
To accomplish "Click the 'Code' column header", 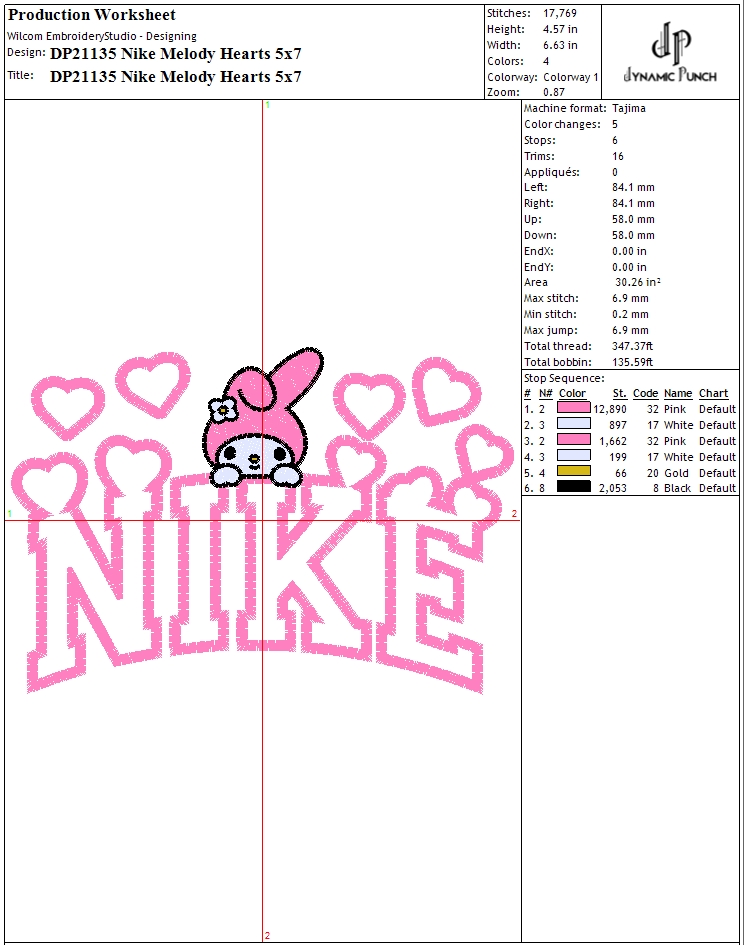I will [x=645, y=394].
